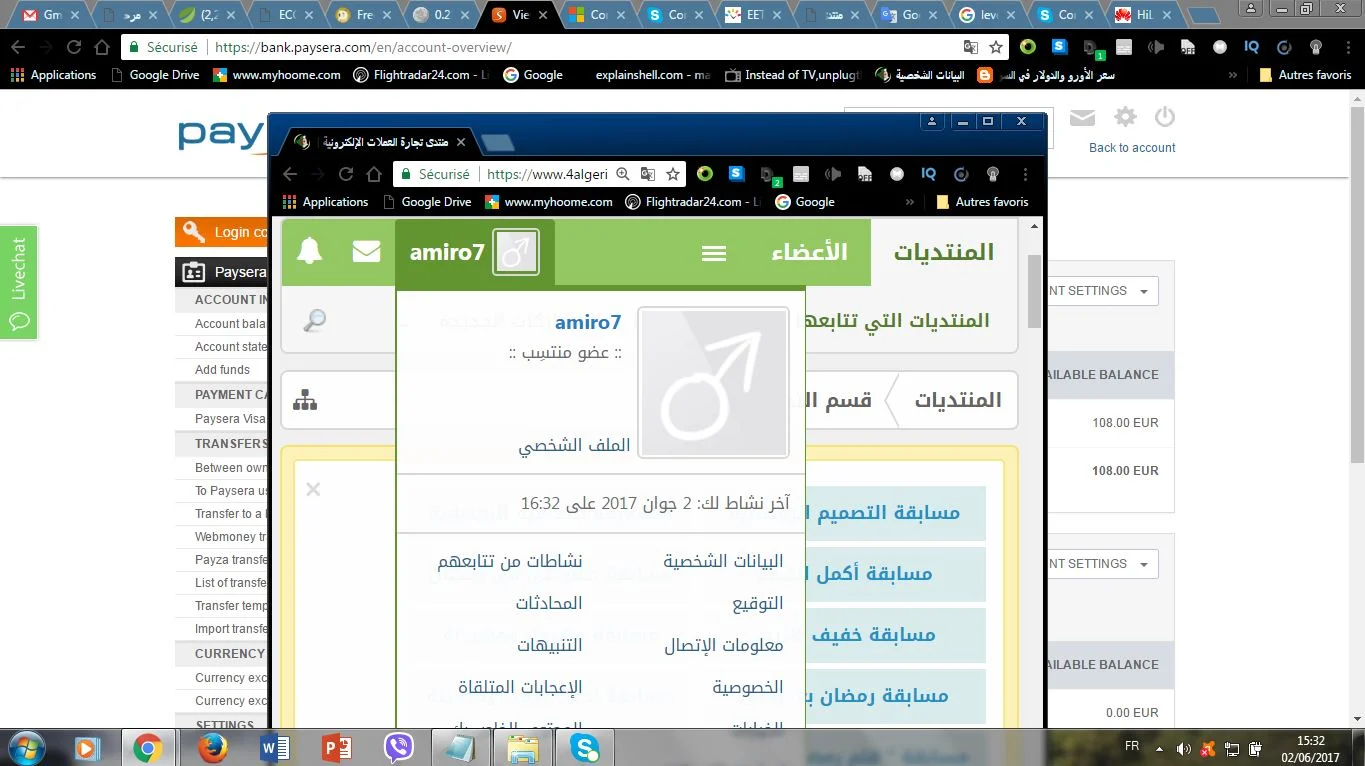Viewport: 1365px width, 766px height.
Task: Open the hamburger menu beside الأعضاء
Action: tap(714, 253)
